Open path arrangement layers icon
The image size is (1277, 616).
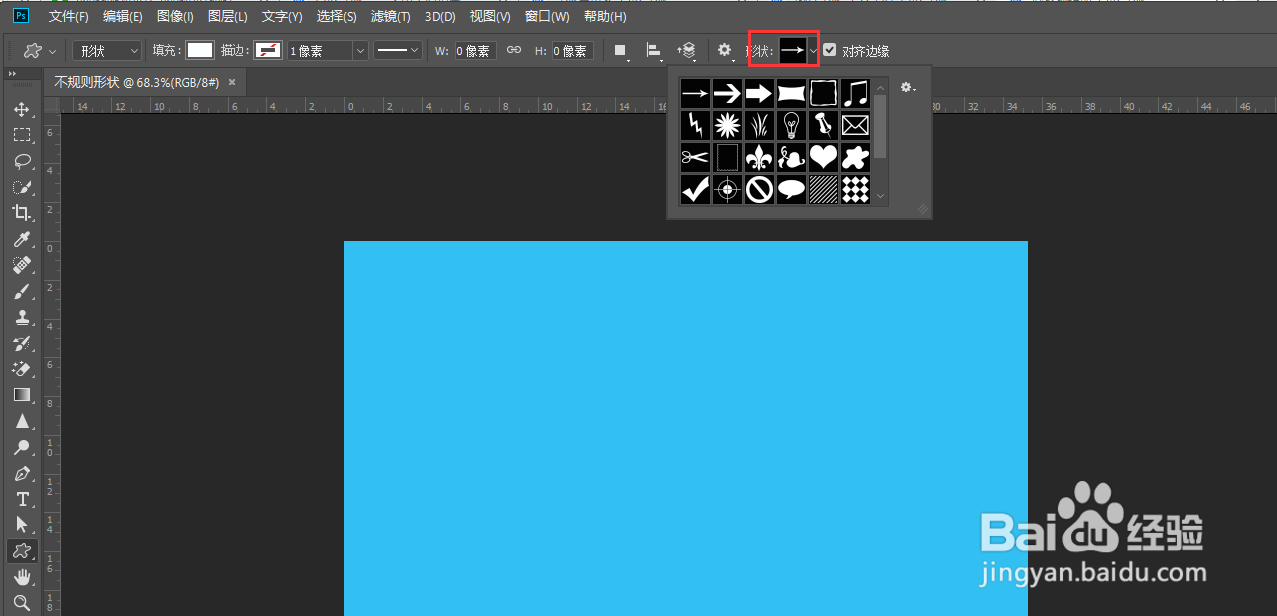tap(687, 50)
